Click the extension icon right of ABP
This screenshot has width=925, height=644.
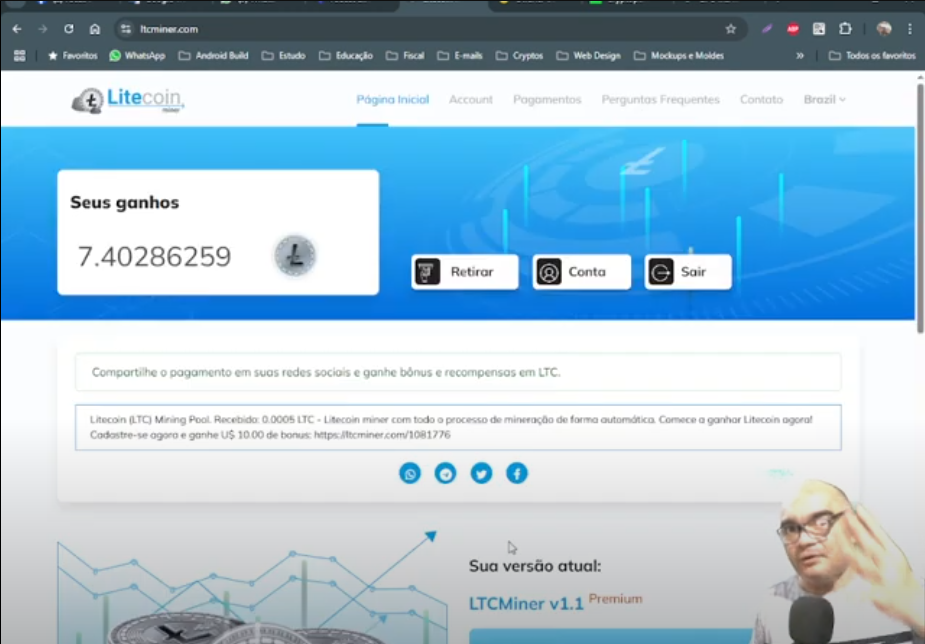point(819,29)
